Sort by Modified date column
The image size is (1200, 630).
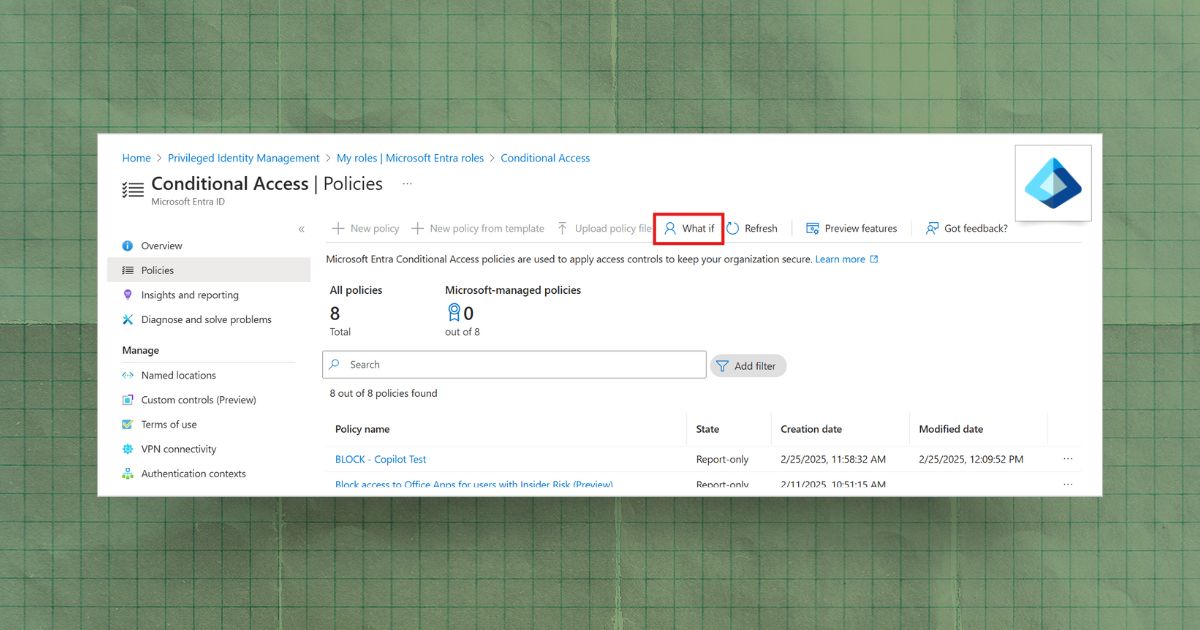951,429
